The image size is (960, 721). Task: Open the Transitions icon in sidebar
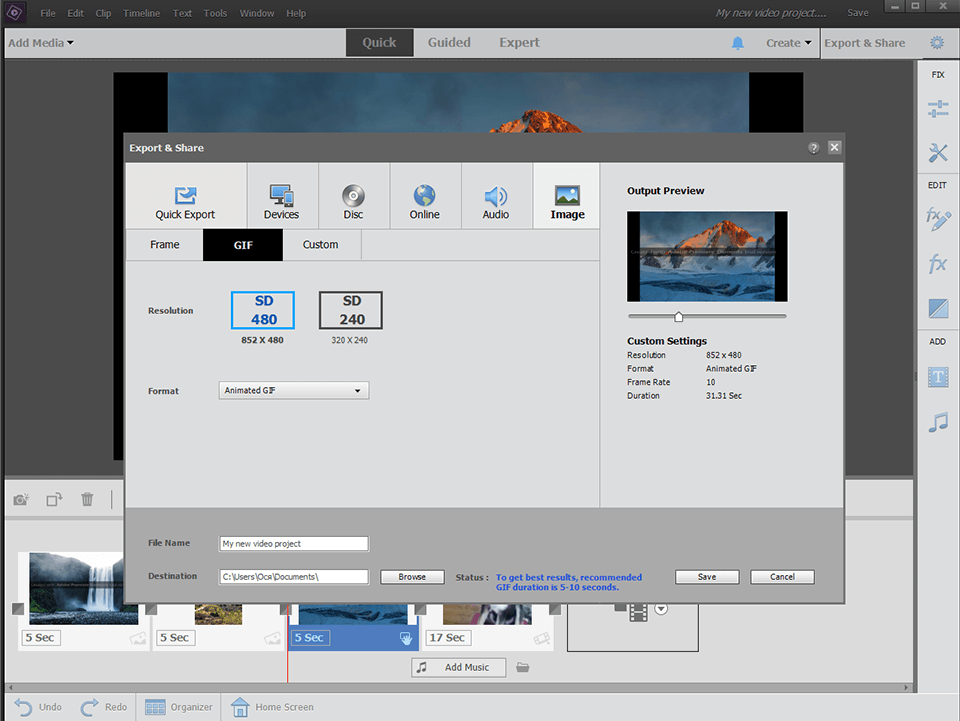coord(938,308)
